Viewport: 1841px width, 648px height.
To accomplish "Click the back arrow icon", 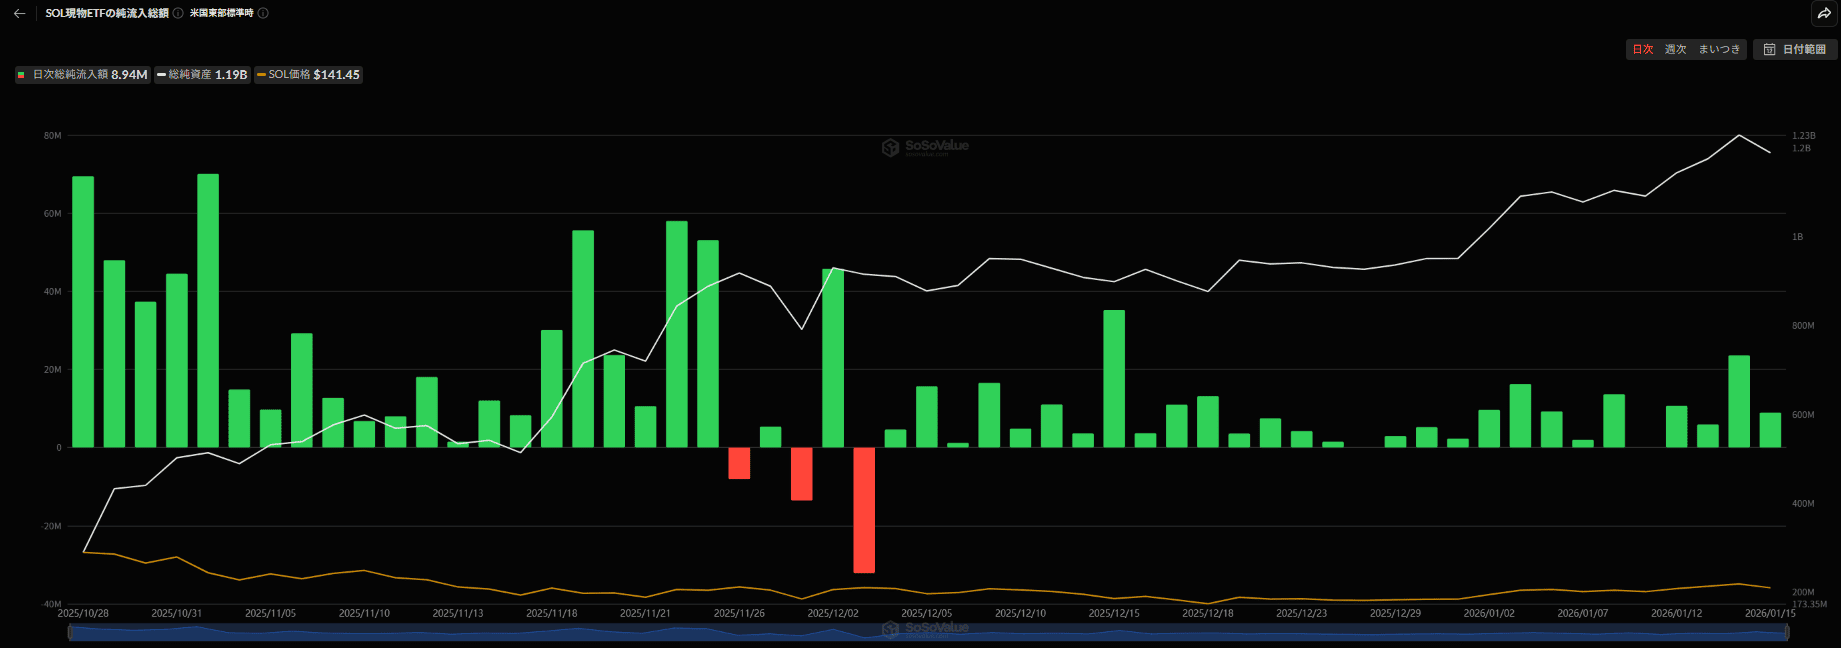I will [19, 14].
